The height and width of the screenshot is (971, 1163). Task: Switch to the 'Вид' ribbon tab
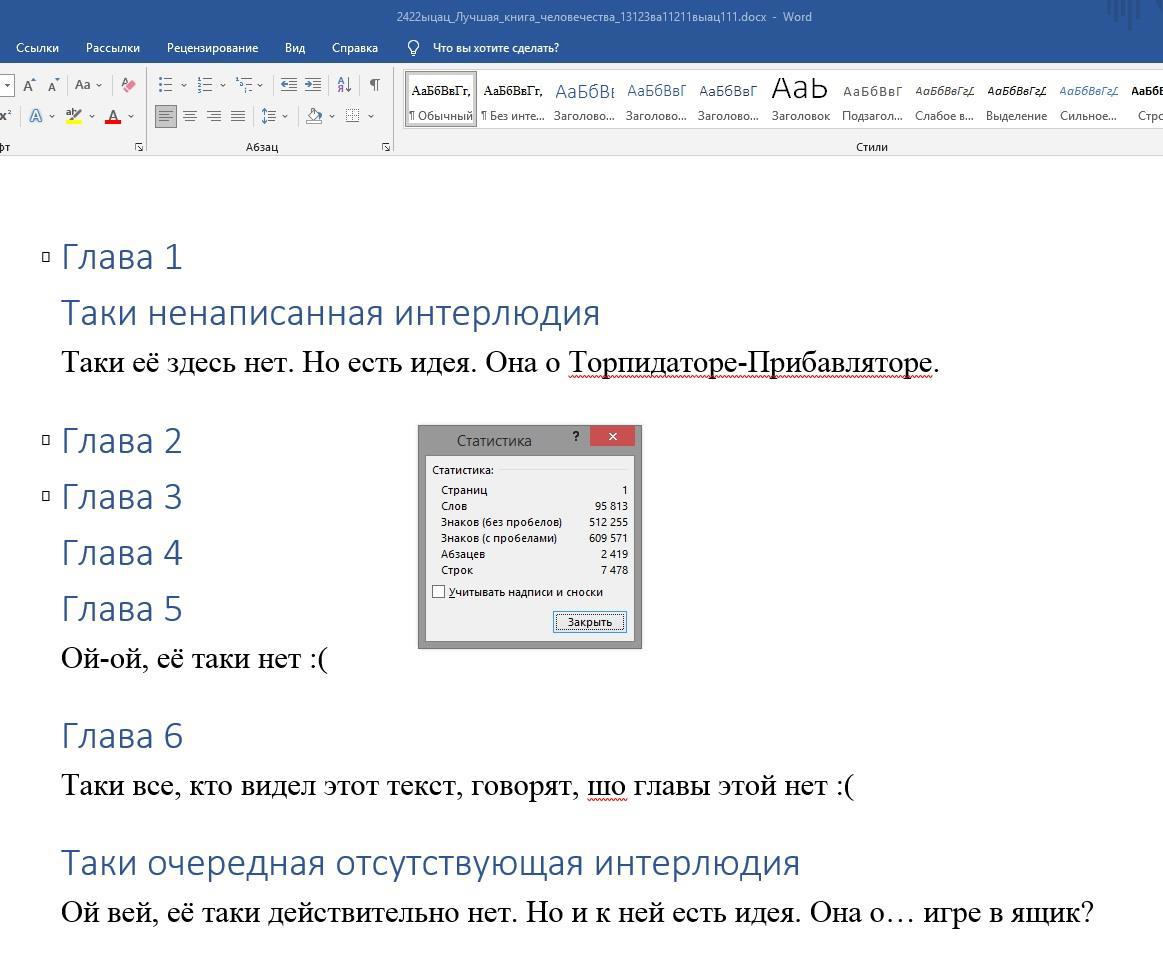[x=294, y=47]
